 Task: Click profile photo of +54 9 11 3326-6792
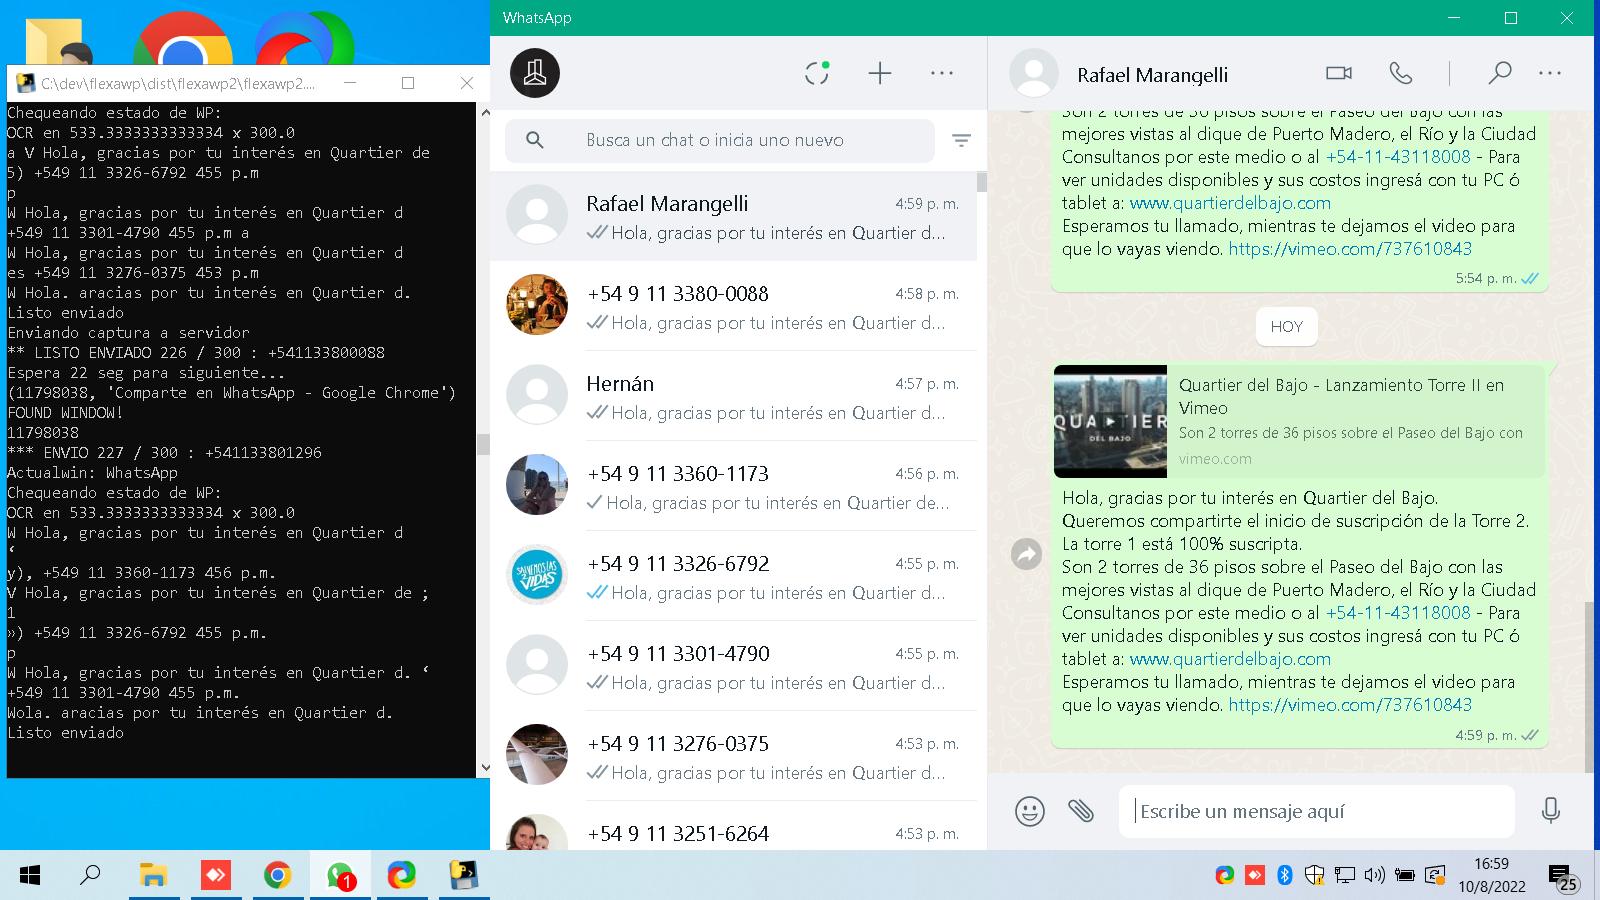(537, 574)
